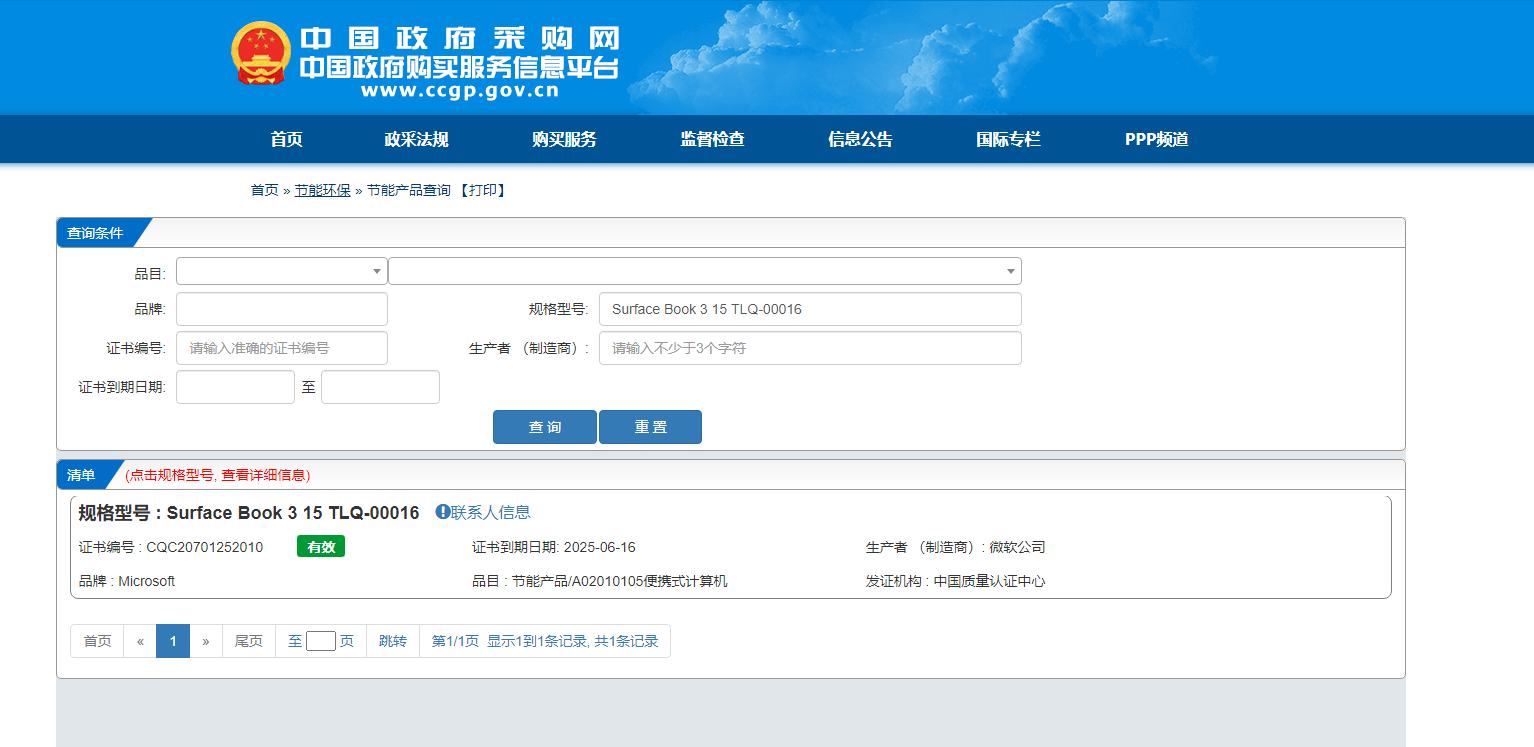Screen dimensions: 1534x747
Task: Jump to last page with 尾页
Action: pyautogui.click(x=249, y=641)
